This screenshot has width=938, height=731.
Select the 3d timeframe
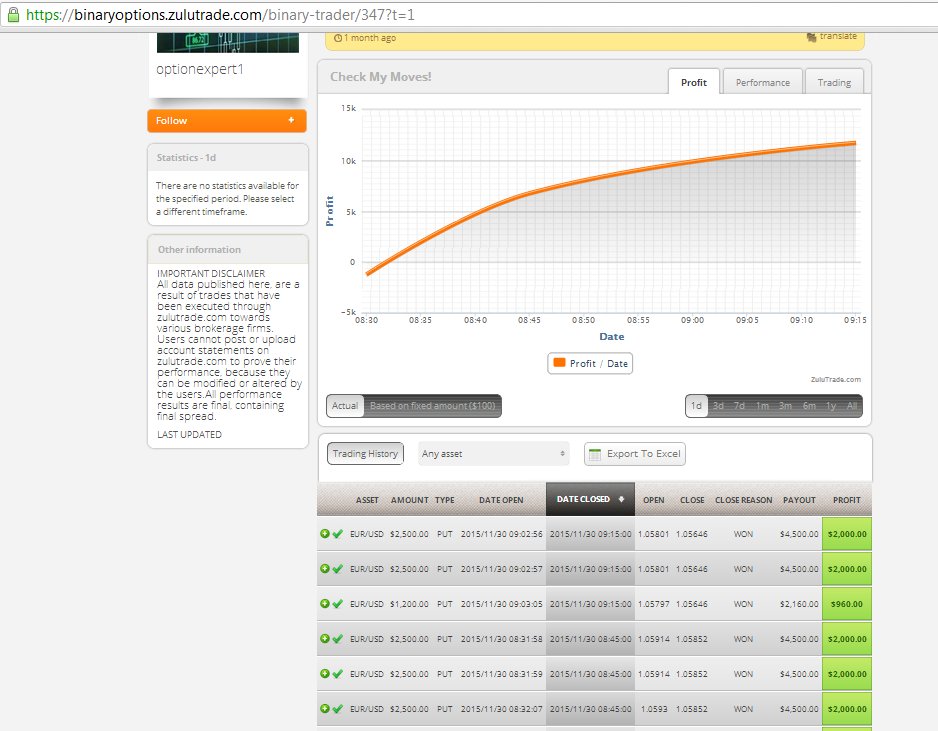718,406
